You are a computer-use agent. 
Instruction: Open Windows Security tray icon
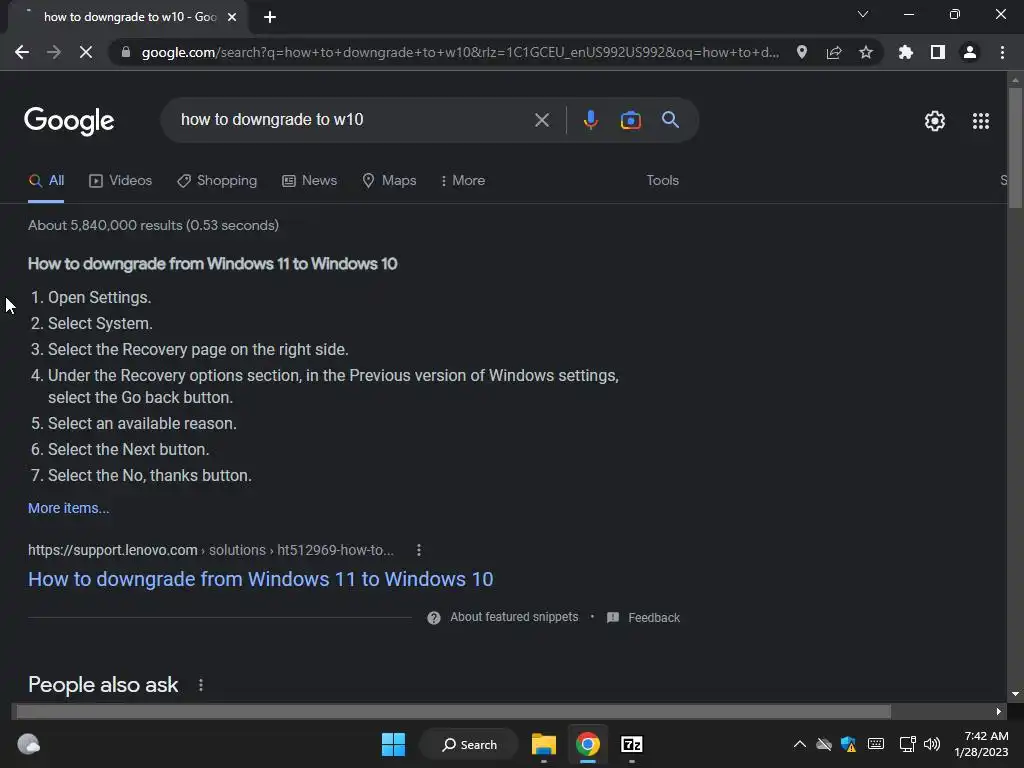click(848, 744)
